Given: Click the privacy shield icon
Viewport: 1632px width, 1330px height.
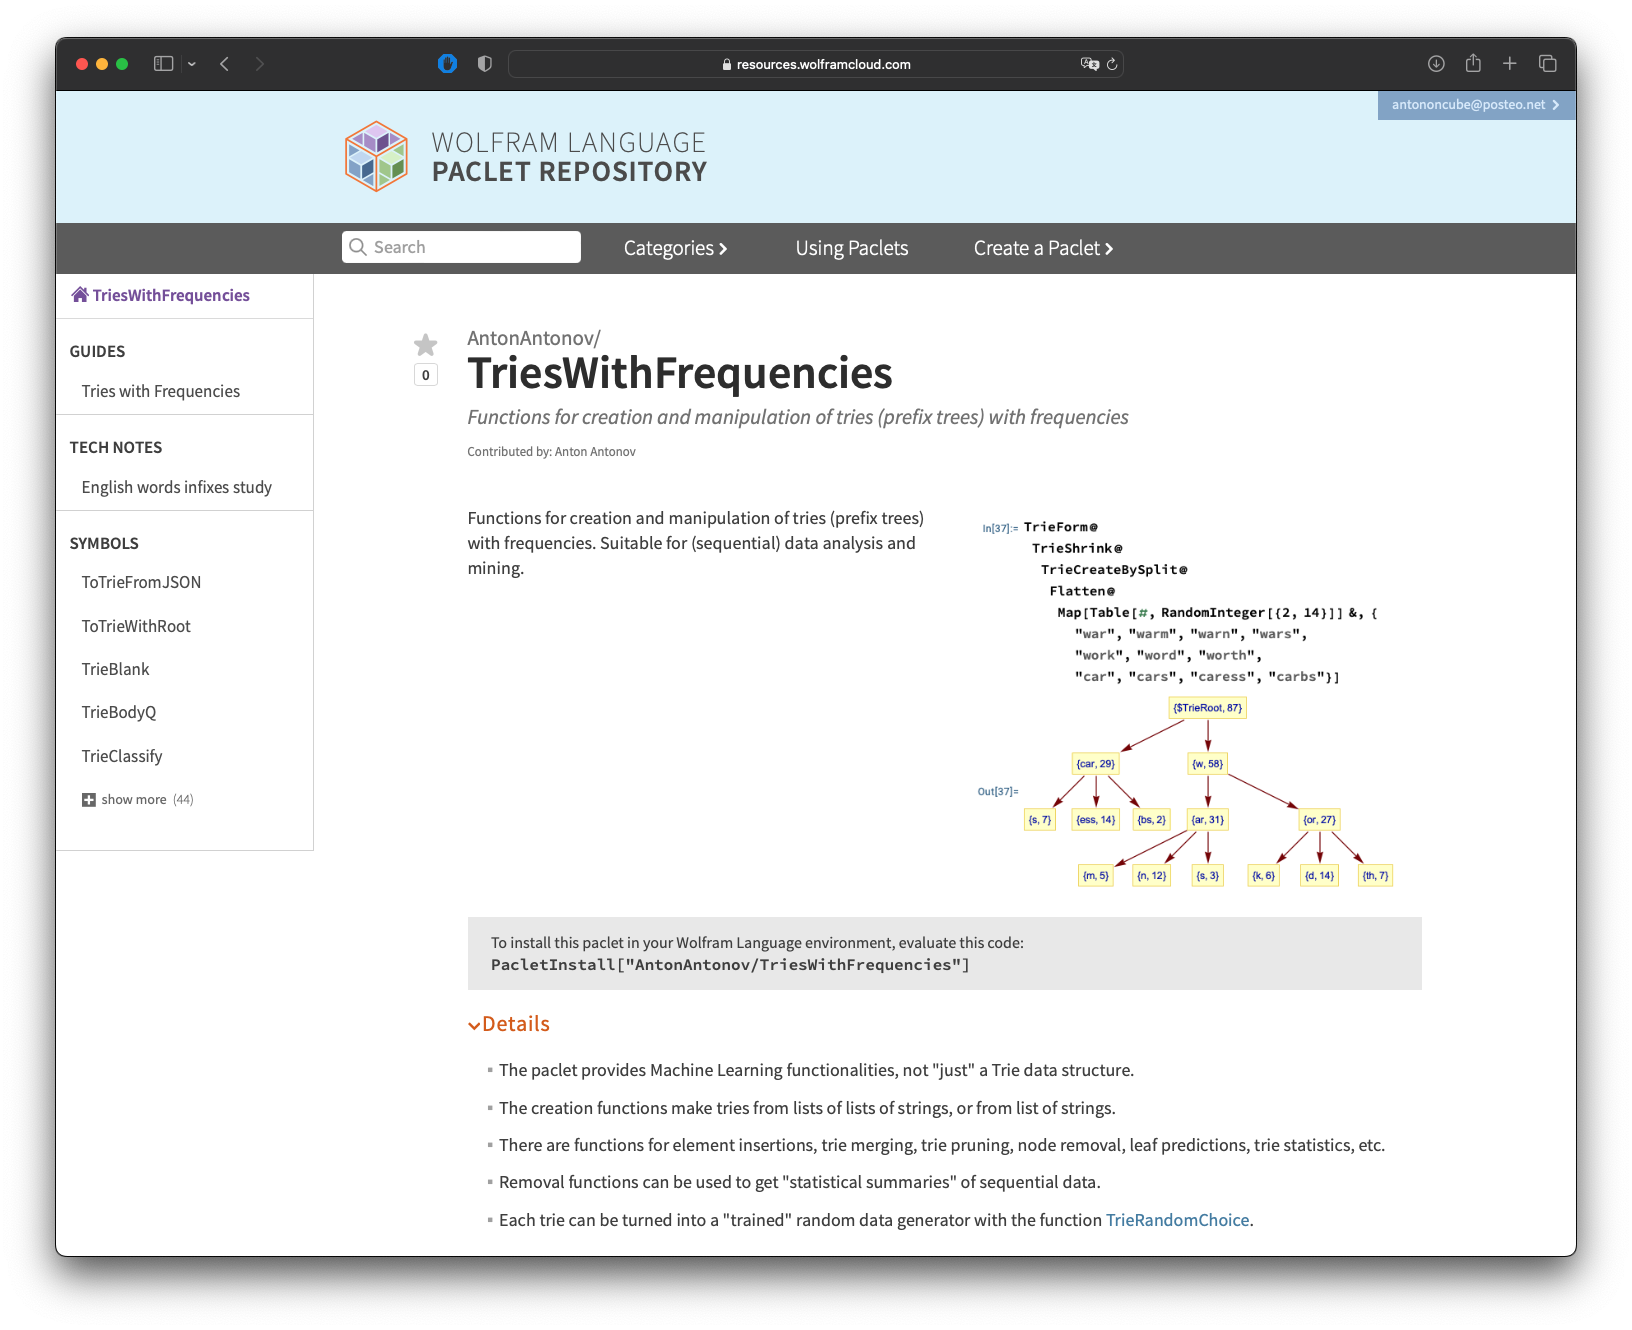Looking at the screenshot, I should point(485,64).
